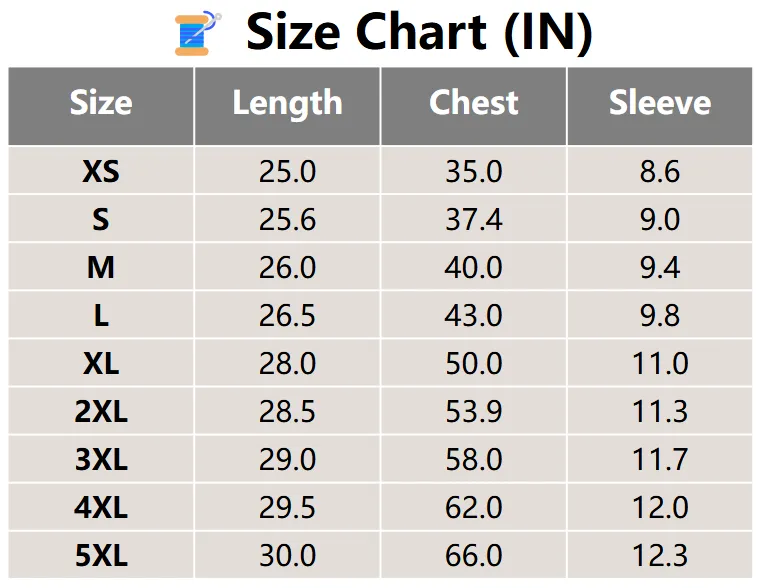Select the Chest column header
Screen dimensions: 762x588
tap(474, 103)
